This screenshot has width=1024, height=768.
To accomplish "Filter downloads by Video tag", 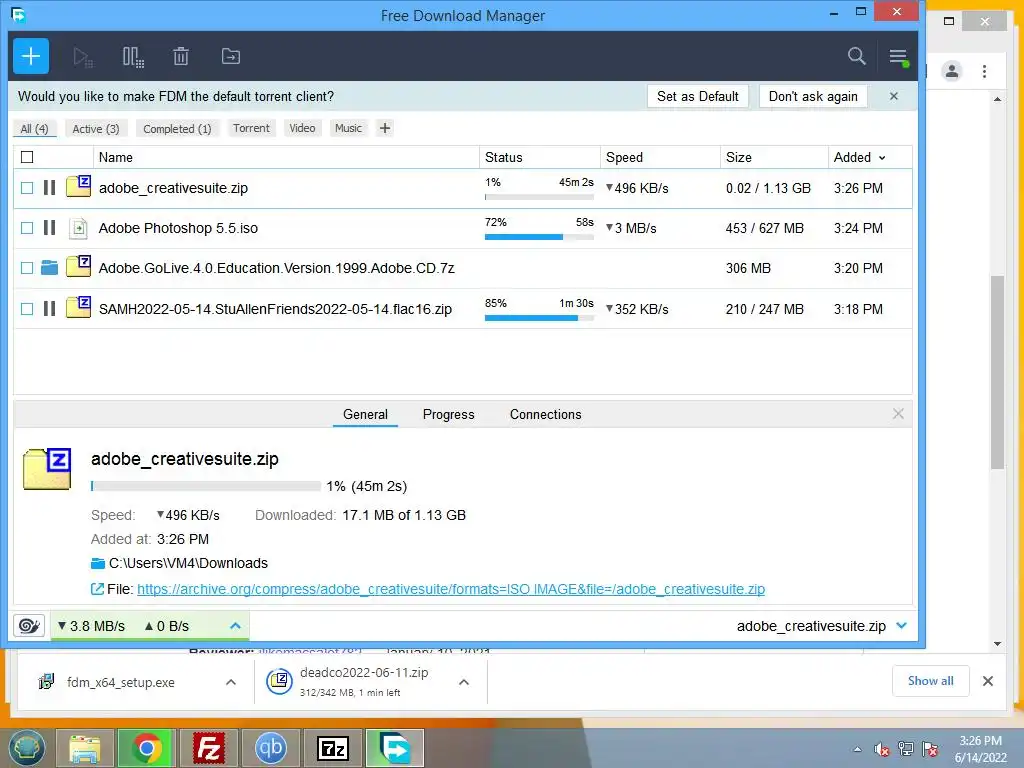I will click(x=302, y=128).
